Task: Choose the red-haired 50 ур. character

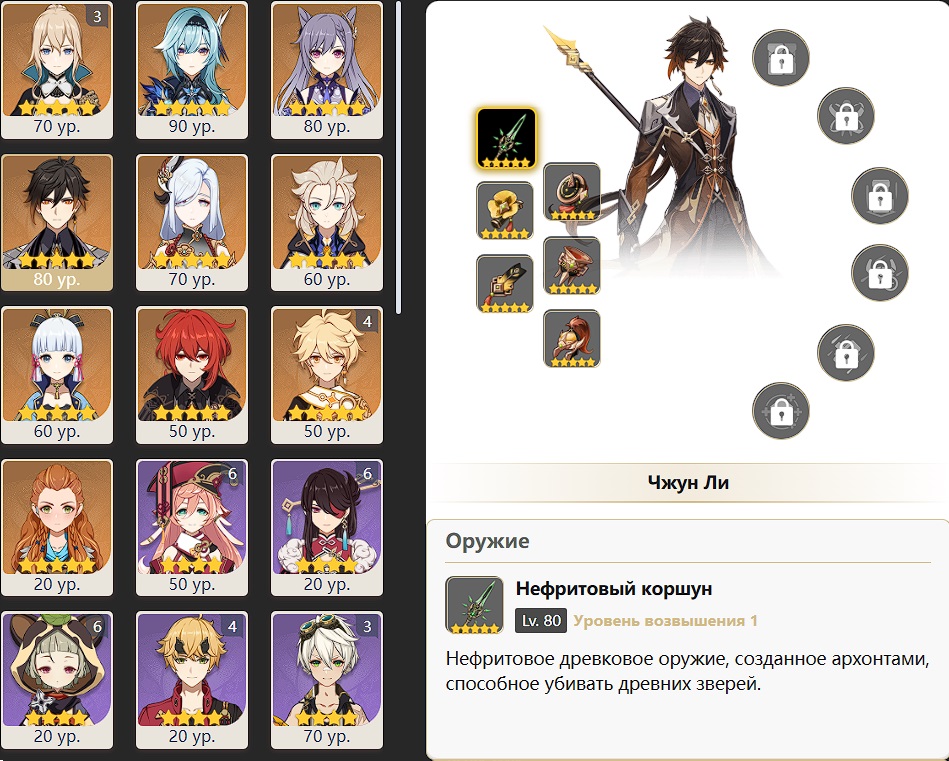Action: click(x=192, y=375)
